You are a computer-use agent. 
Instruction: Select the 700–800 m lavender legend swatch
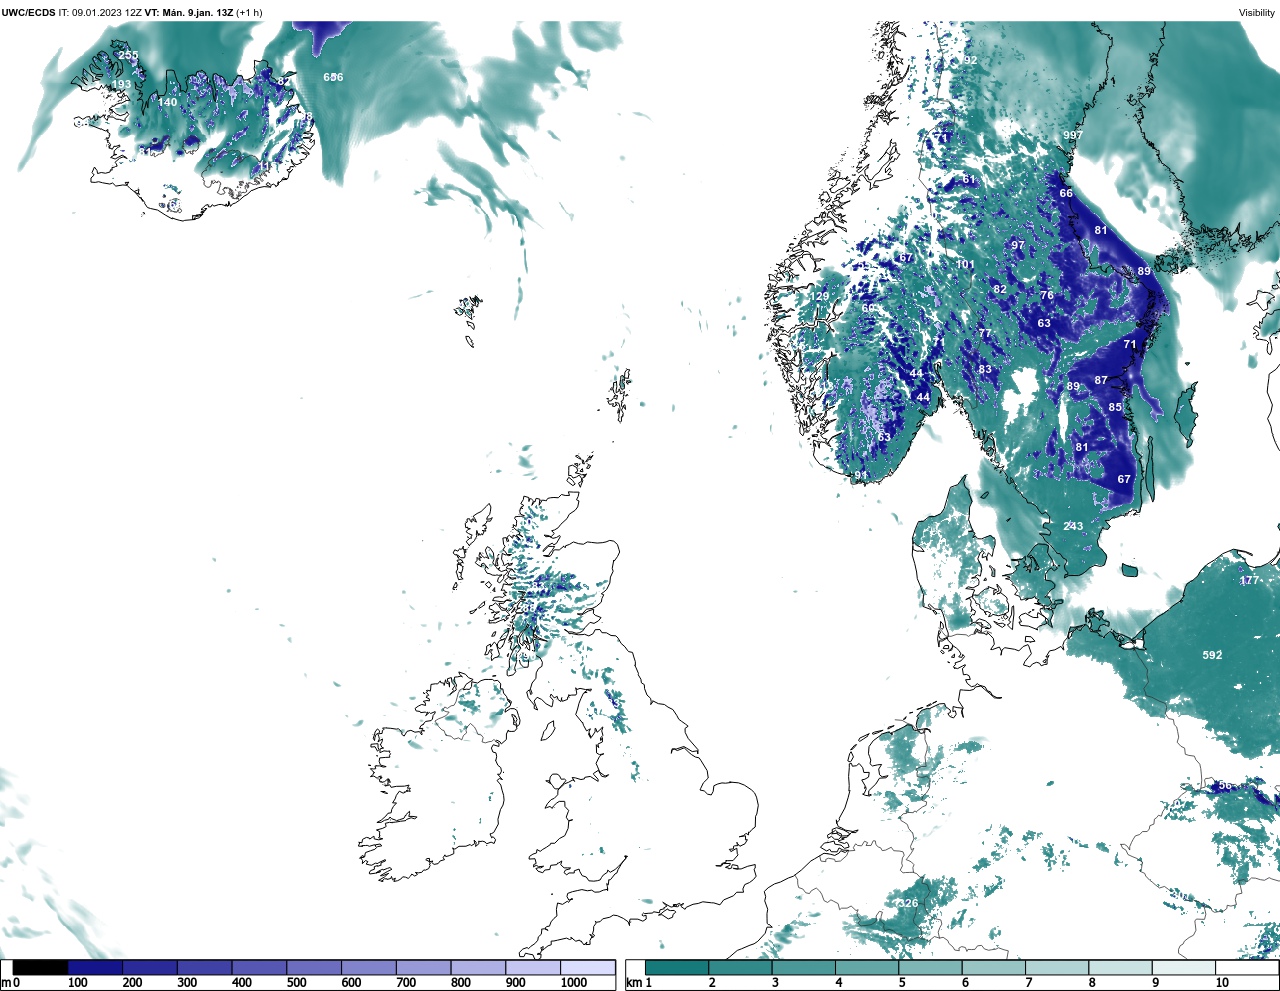point(423,967)
